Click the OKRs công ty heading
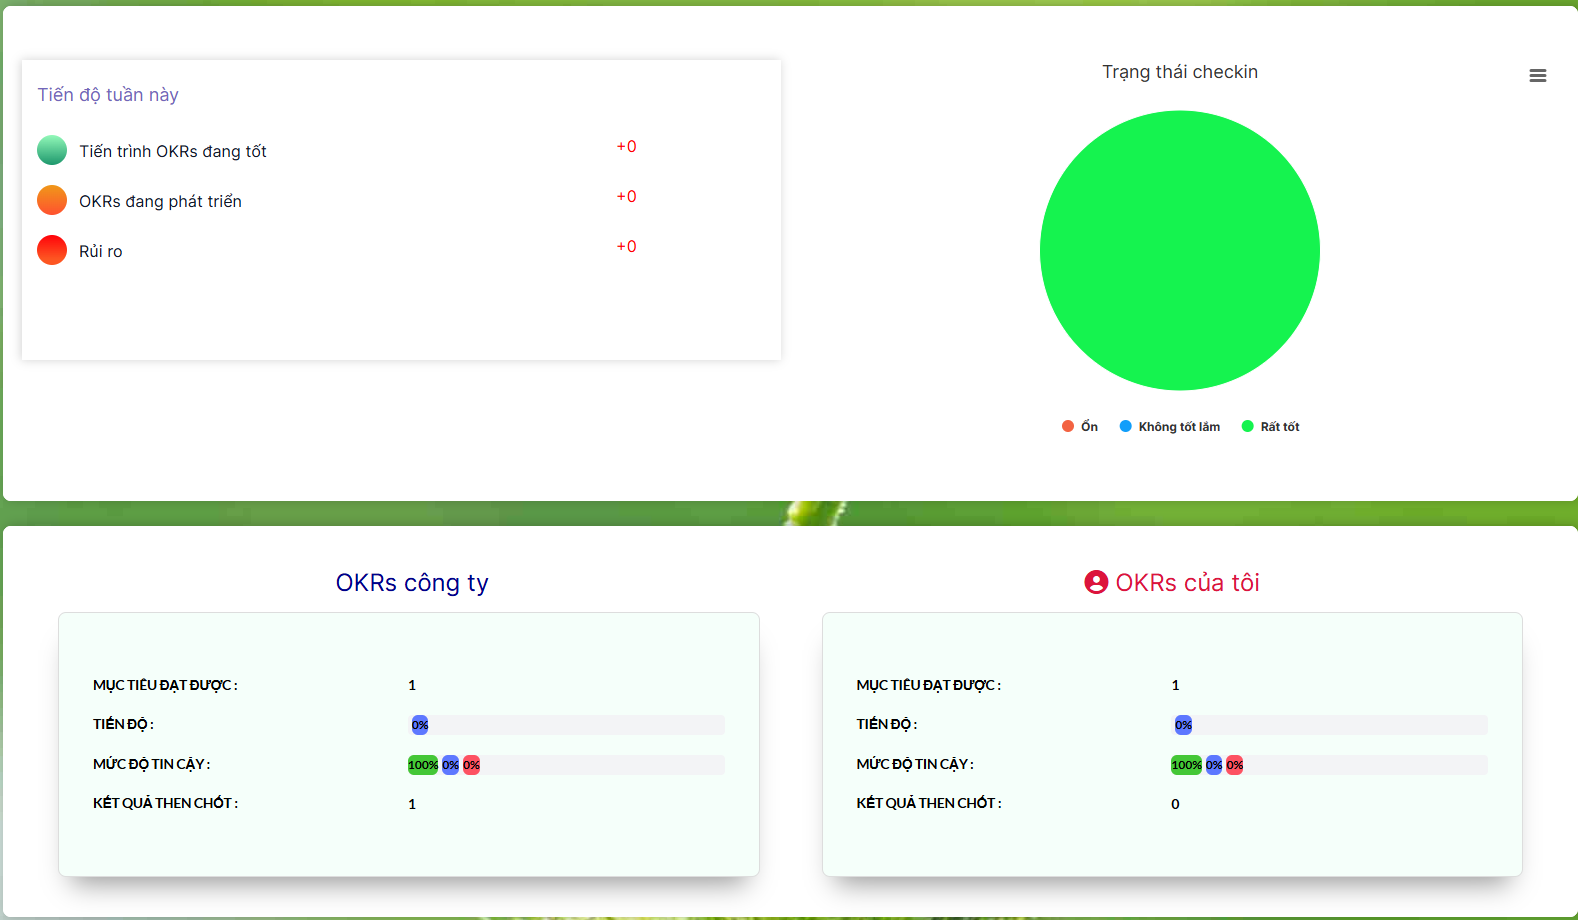The width and height of the screenshot is (1578, 920). [412, 583]
